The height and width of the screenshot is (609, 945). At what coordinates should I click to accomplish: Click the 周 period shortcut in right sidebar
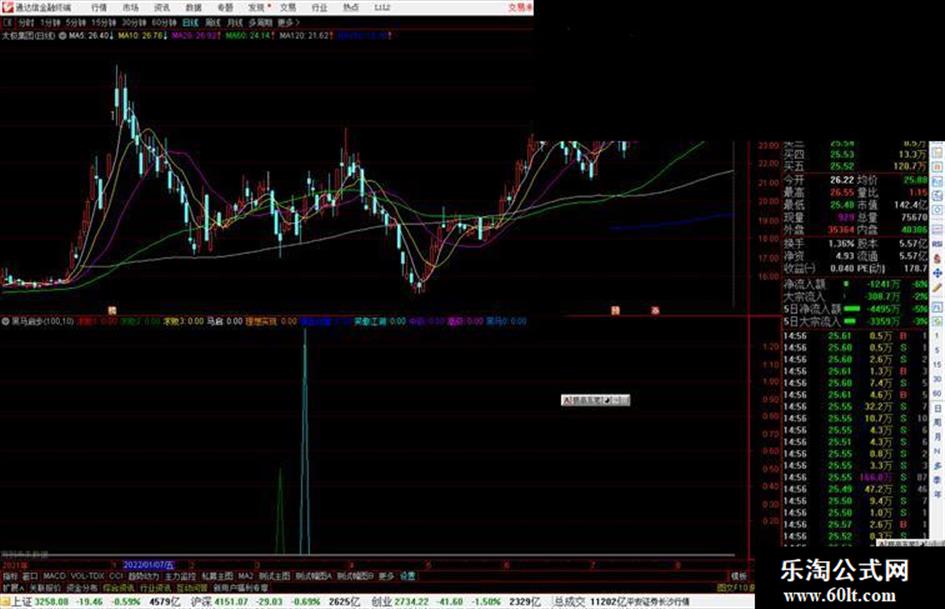(937, 423)
